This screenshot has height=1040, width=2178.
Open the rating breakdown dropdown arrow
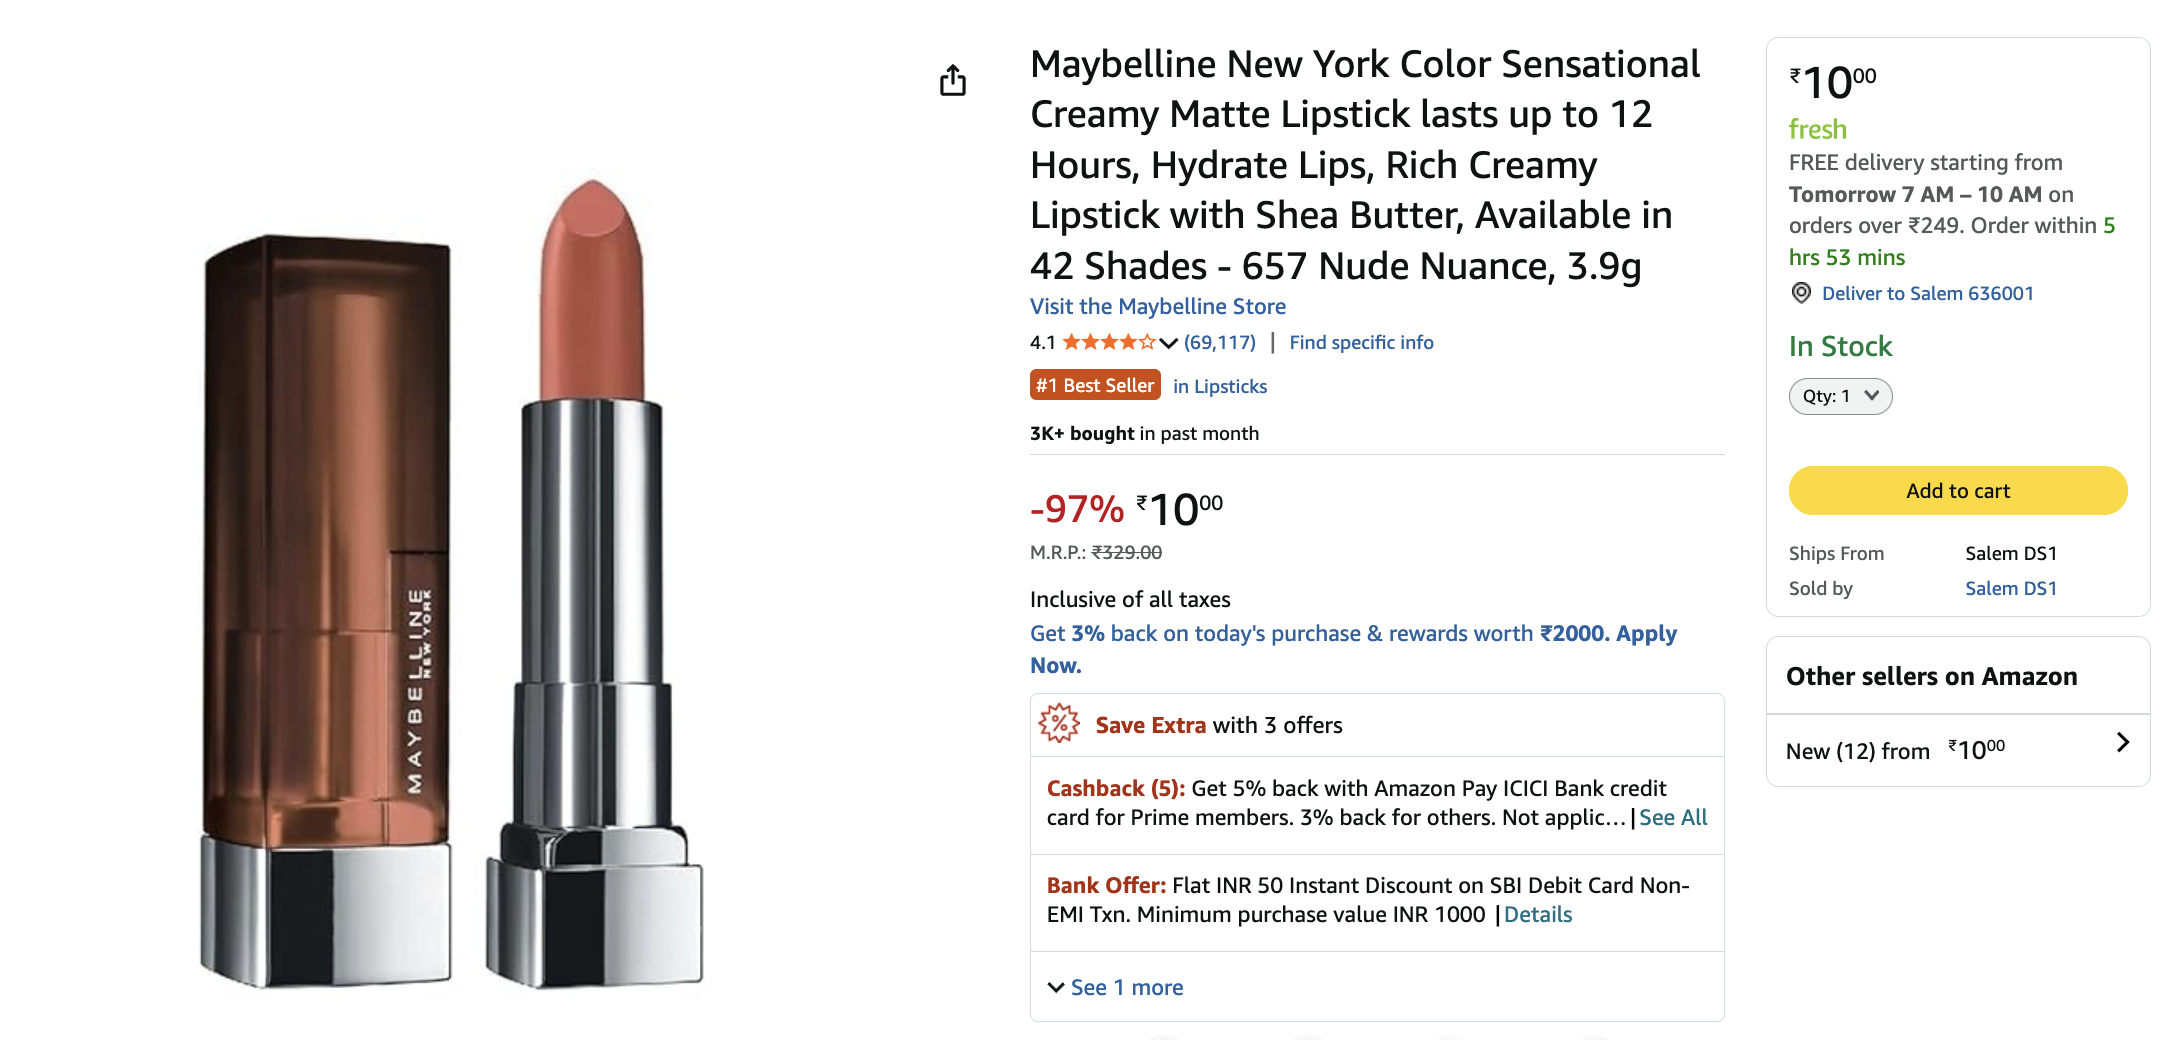pos(1168,344)
